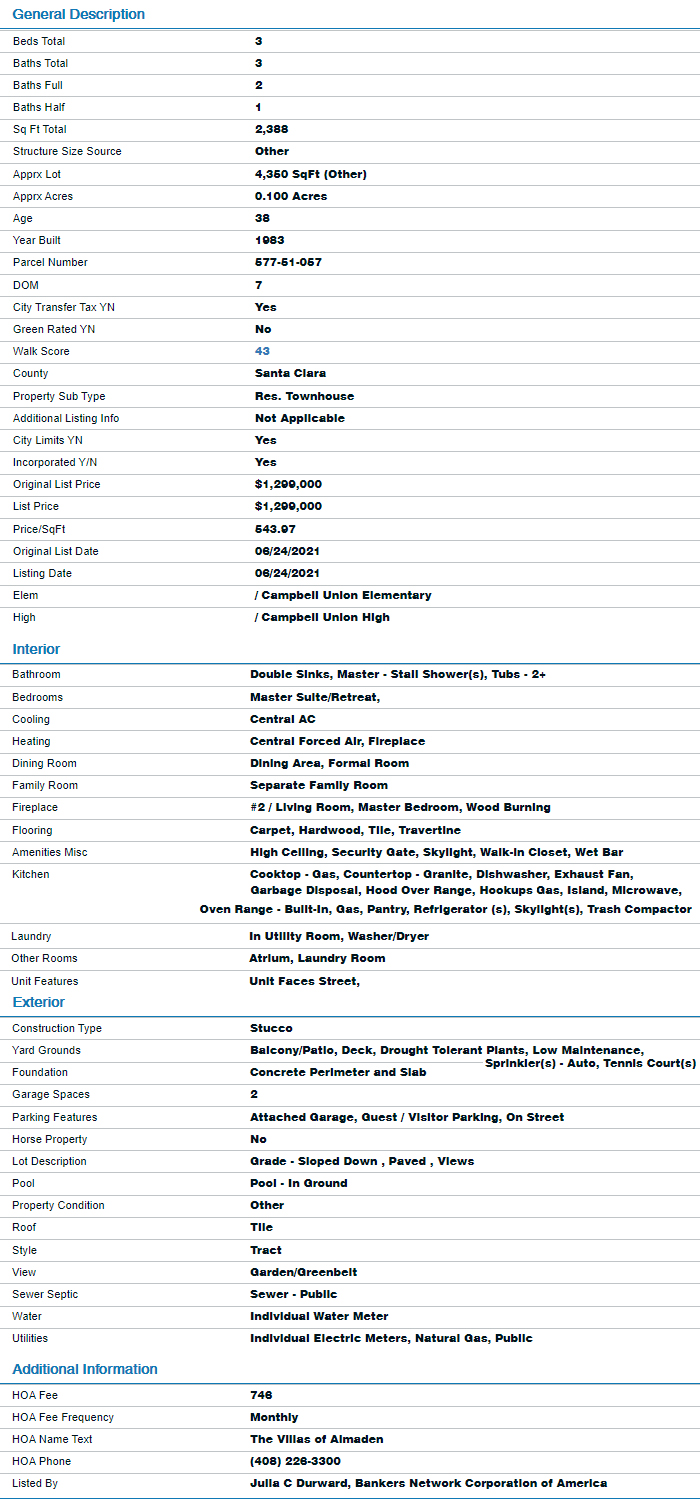Select Pool value Pool - In Ground
The image size is (700, 1499).
click(x=299, y=1183)
